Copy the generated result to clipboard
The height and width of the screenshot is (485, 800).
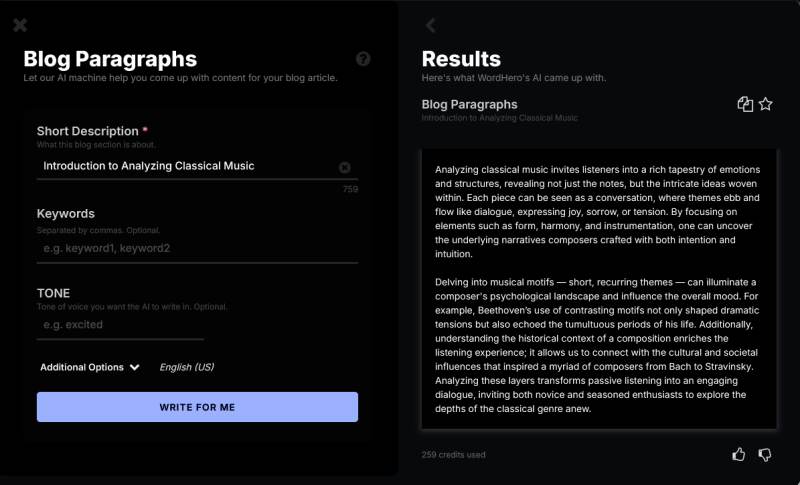pyautogui.click(x=745, y=104)
